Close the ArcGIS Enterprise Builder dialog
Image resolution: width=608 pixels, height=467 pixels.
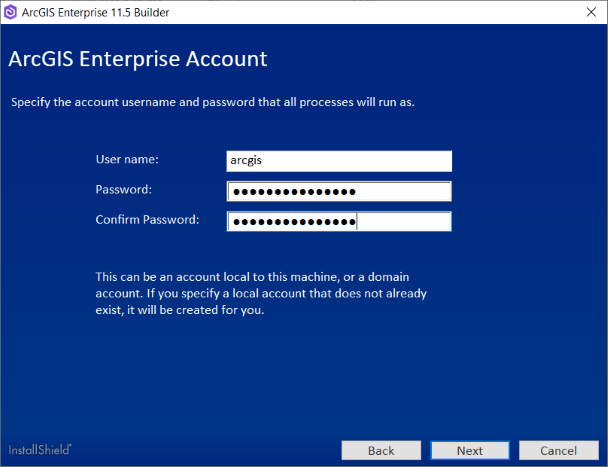tap(583, 12)
